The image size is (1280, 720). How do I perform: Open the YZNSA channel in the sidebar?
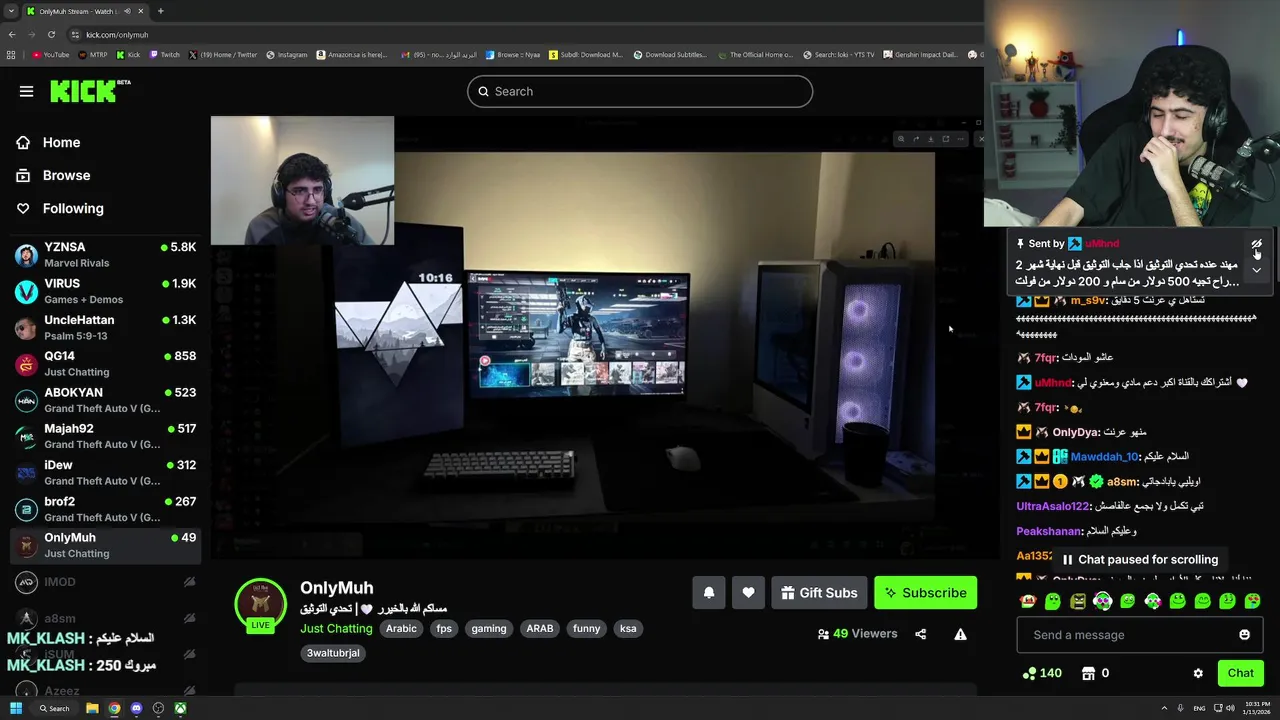click(x=105, y=254)
